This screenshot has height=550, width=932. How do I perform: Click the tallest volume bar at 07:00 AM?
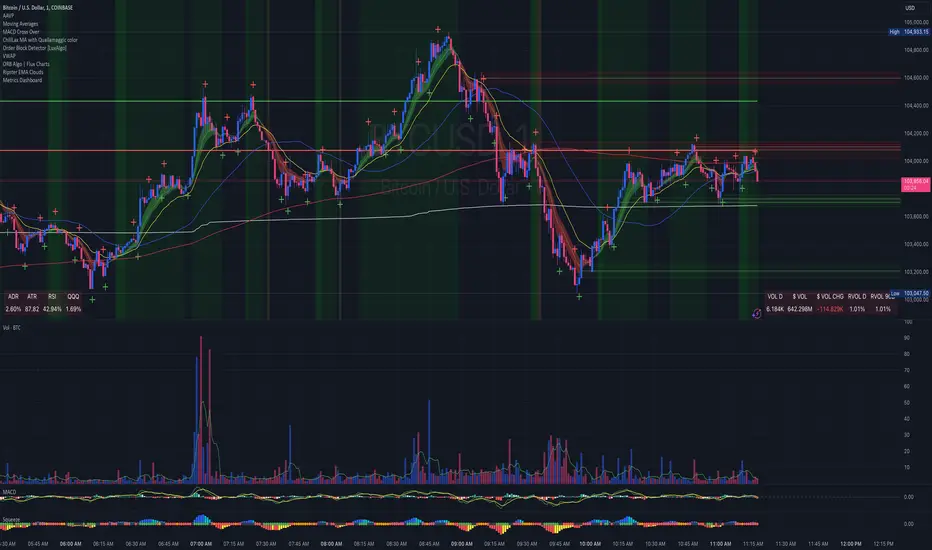[x=201, y=409]
